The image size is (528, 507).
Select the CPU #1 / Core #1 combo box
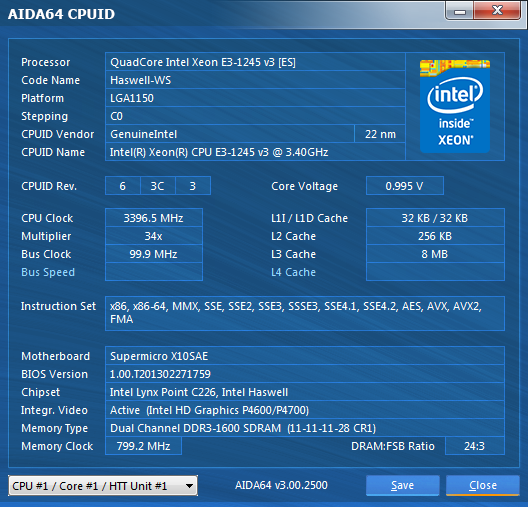pos(103,485)
